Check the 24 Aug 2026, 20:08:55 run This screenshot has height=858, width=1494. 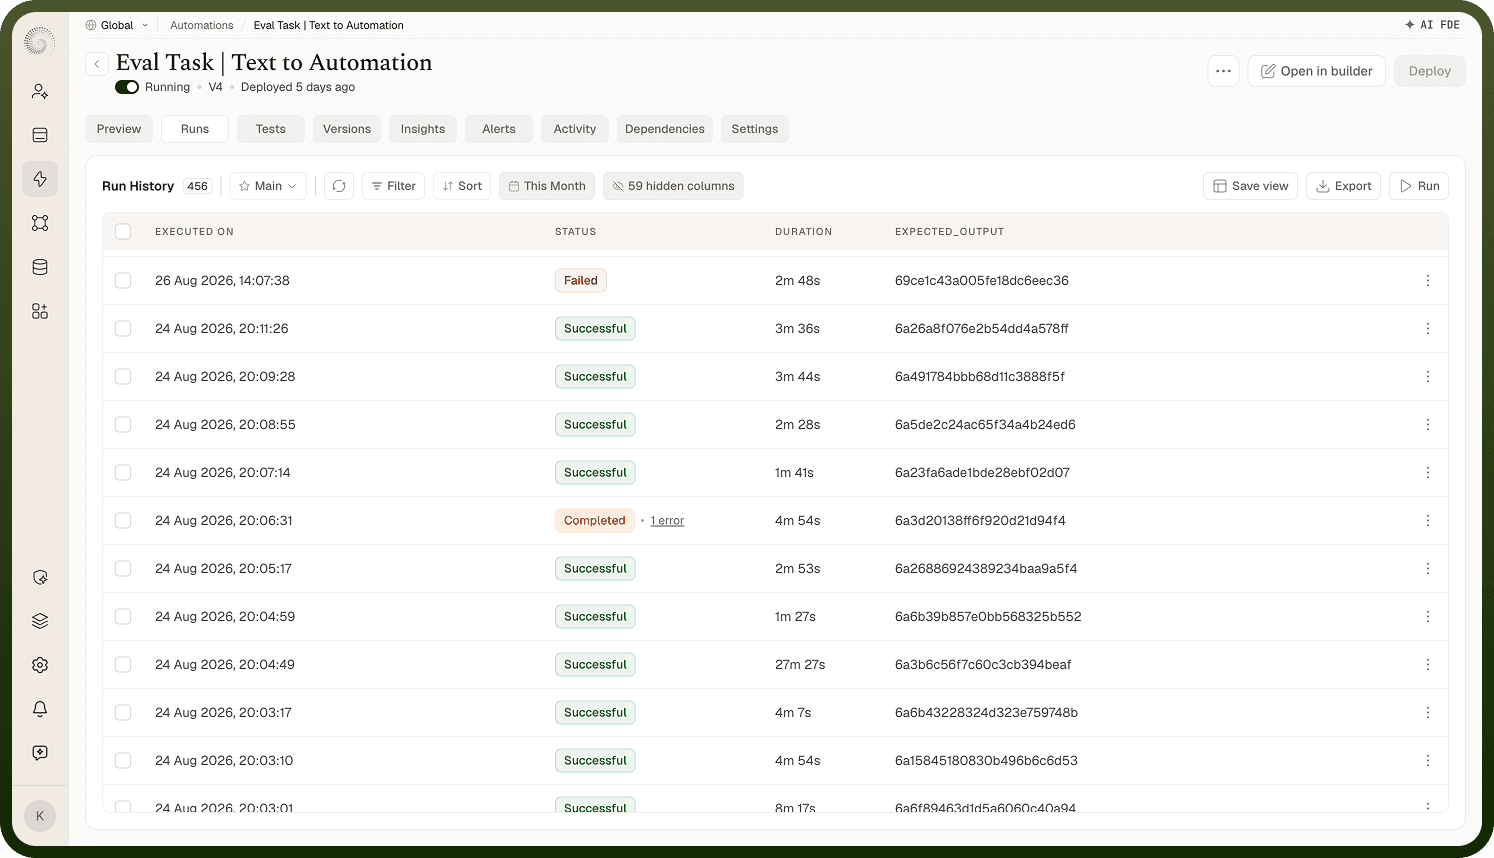coord(123,425)
